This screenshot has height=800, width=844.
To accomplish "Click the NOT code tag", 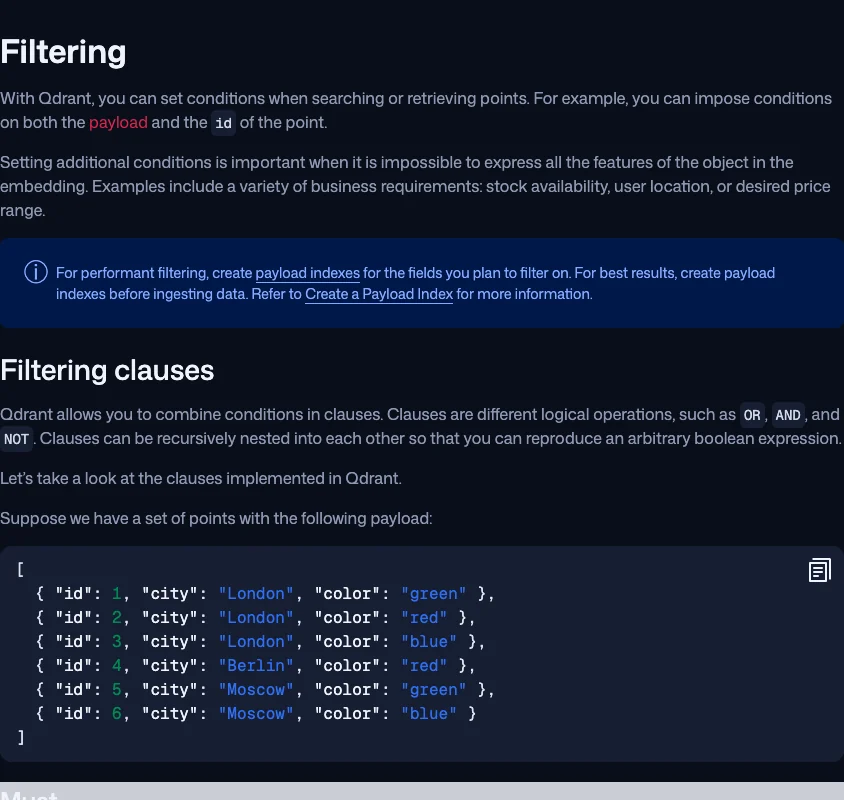I will coord(16,439).
